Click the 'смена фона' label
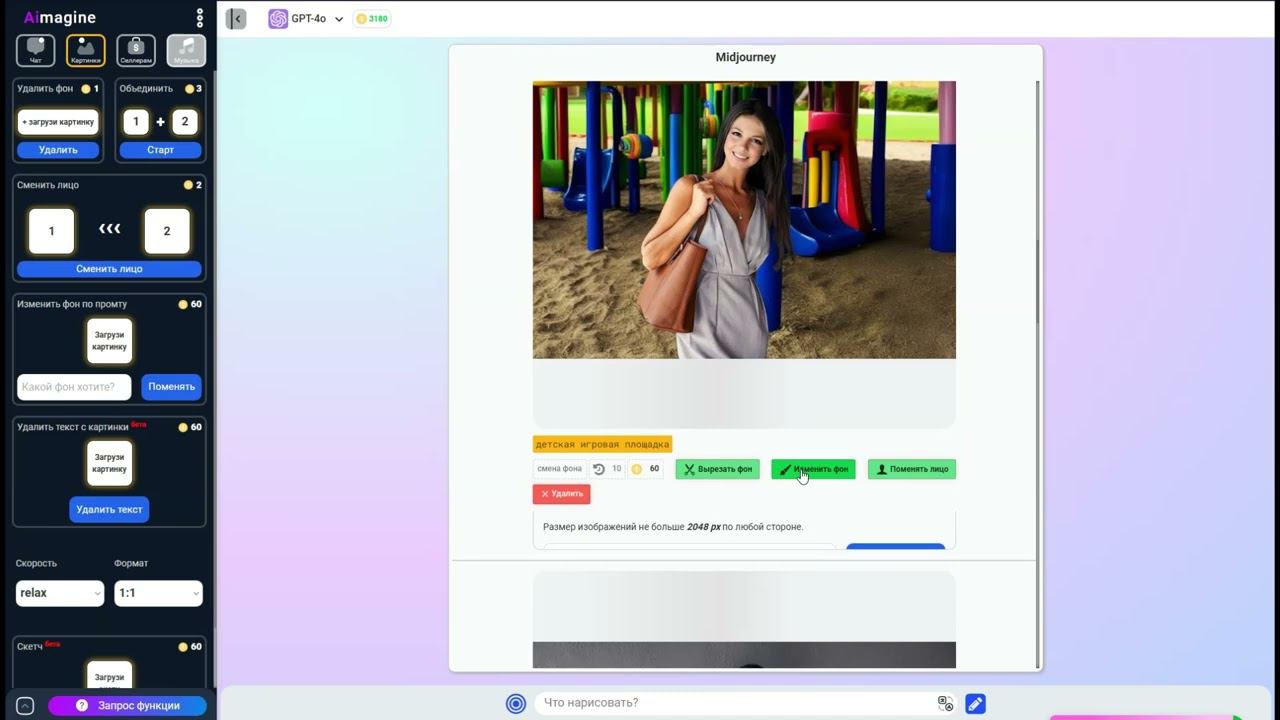Viewport: 1280px width, 720px height. pyautogui.click(x=559, y=469)
